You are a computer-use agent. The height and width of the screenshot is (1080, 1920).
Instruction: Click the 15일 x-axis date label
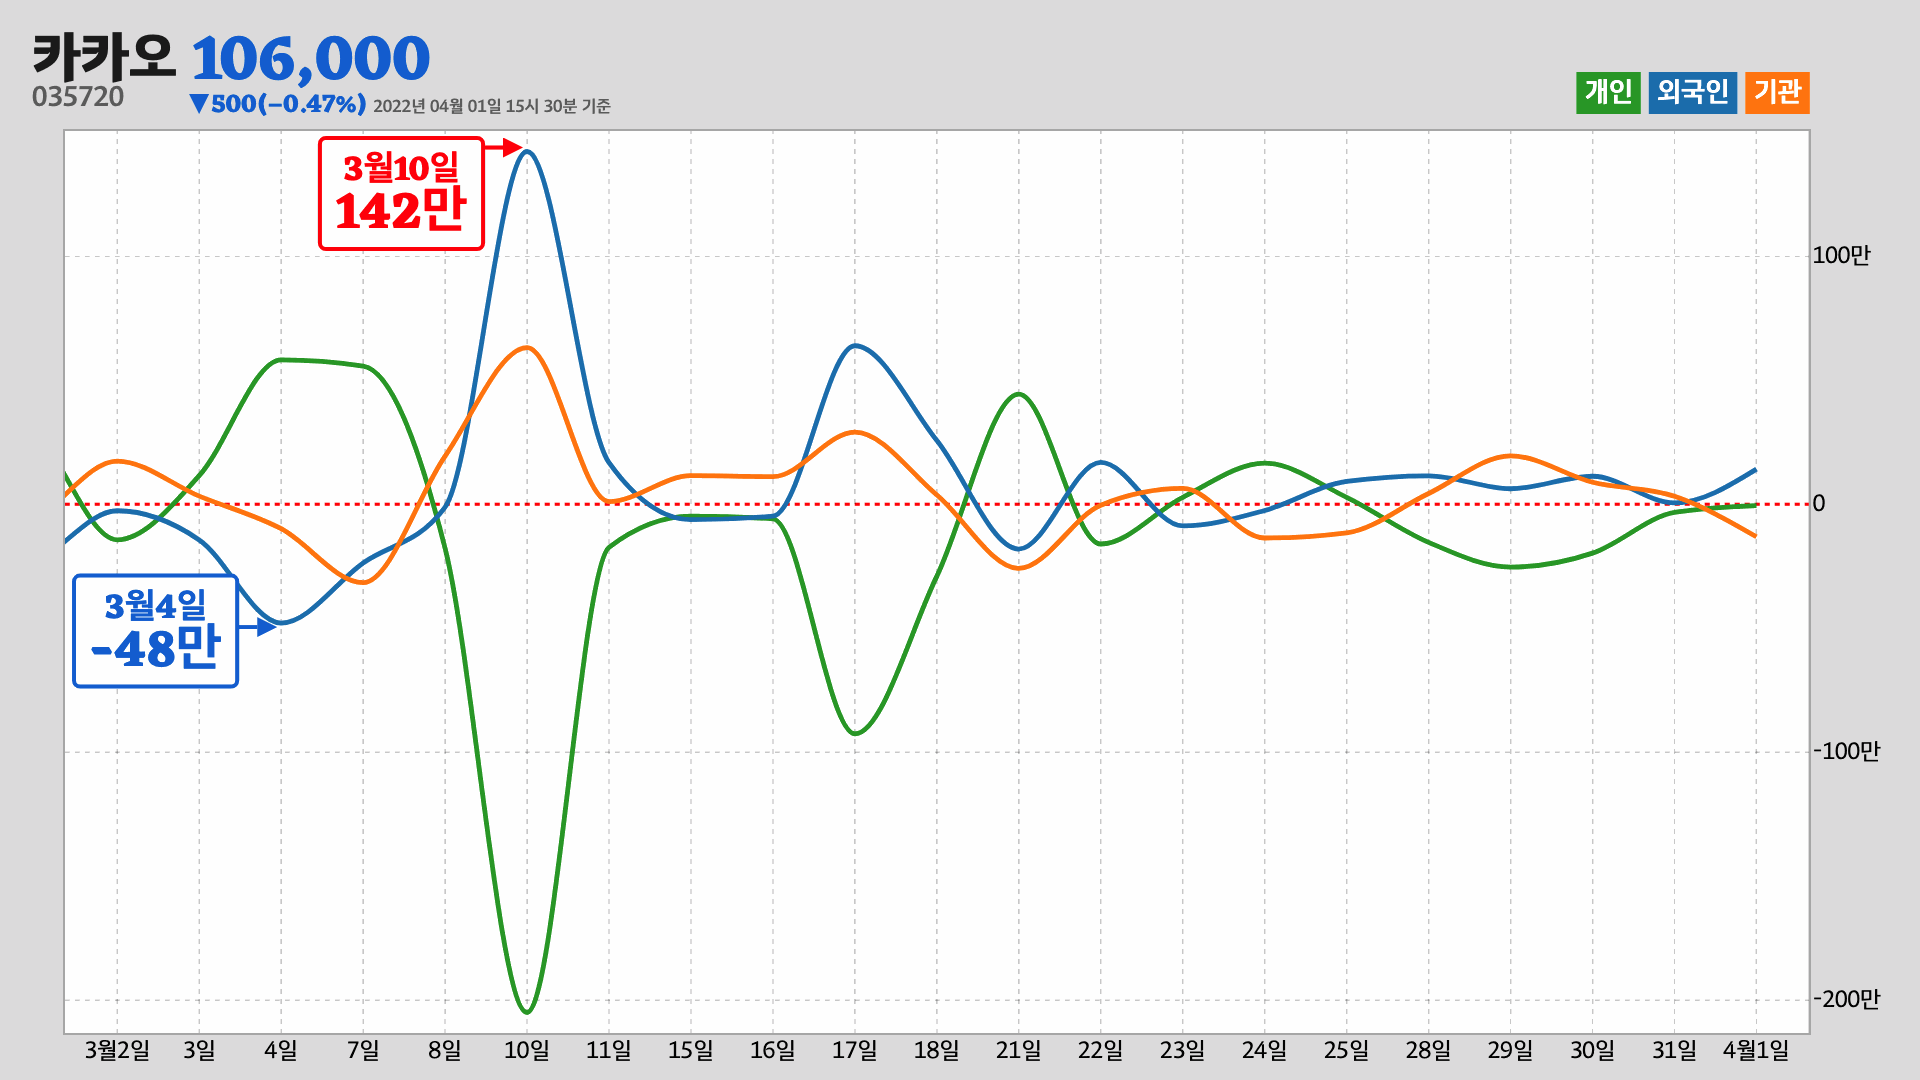[x=691, y=1050]
